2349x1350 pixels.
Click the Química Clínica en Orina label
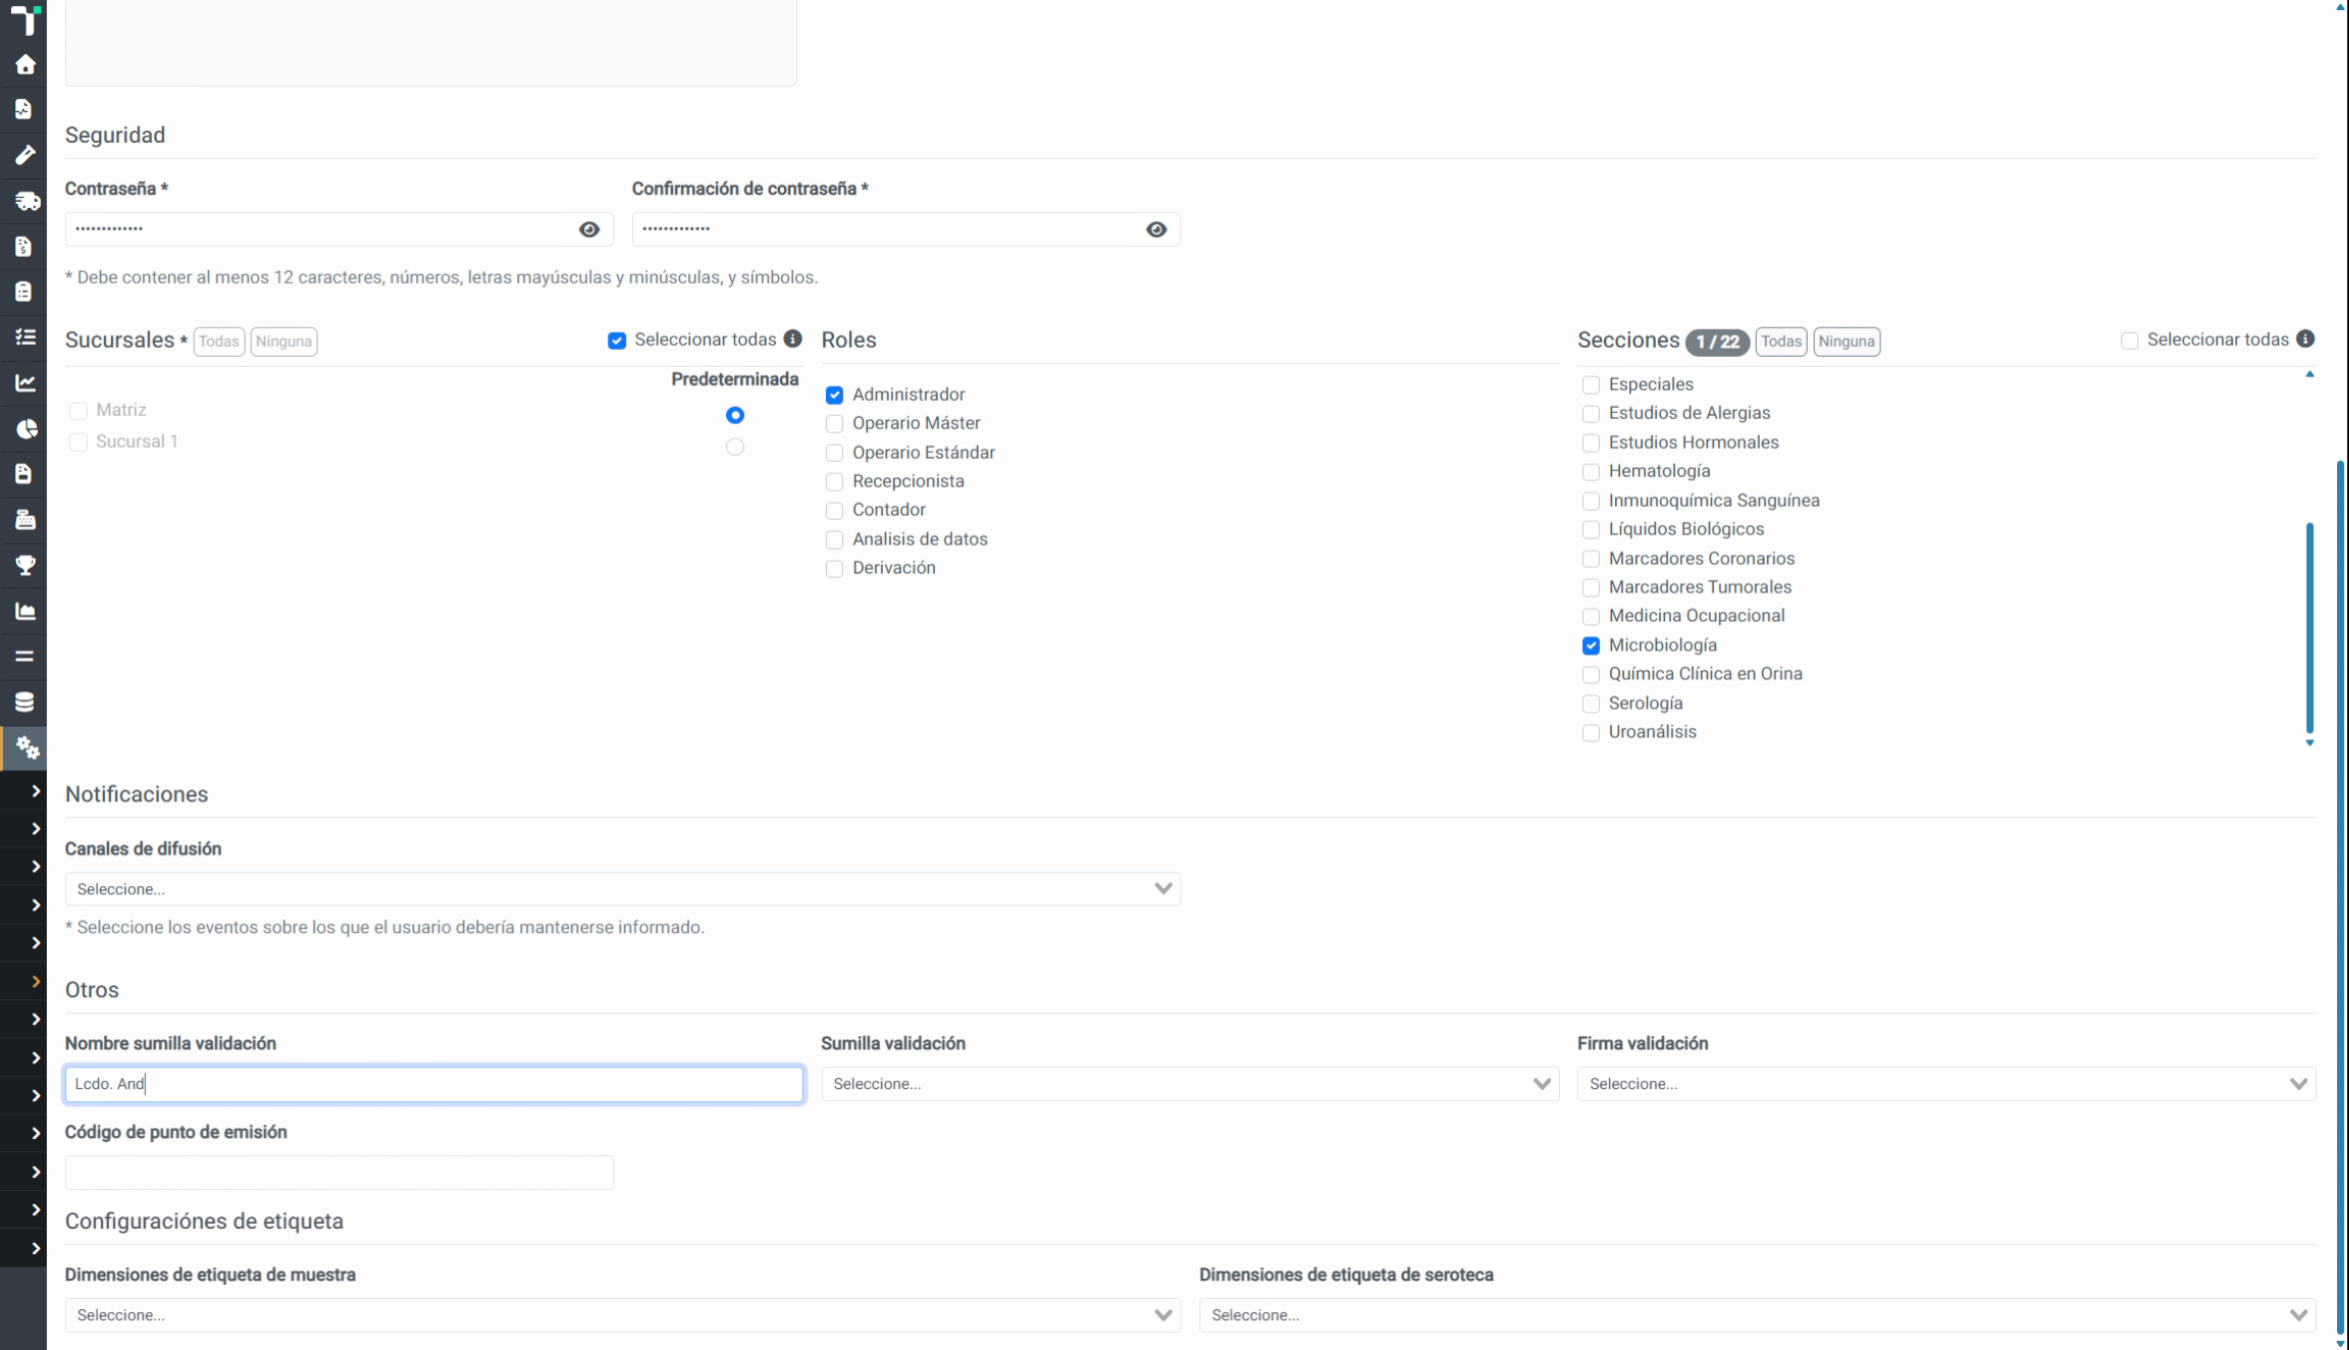click(1705, 674)
